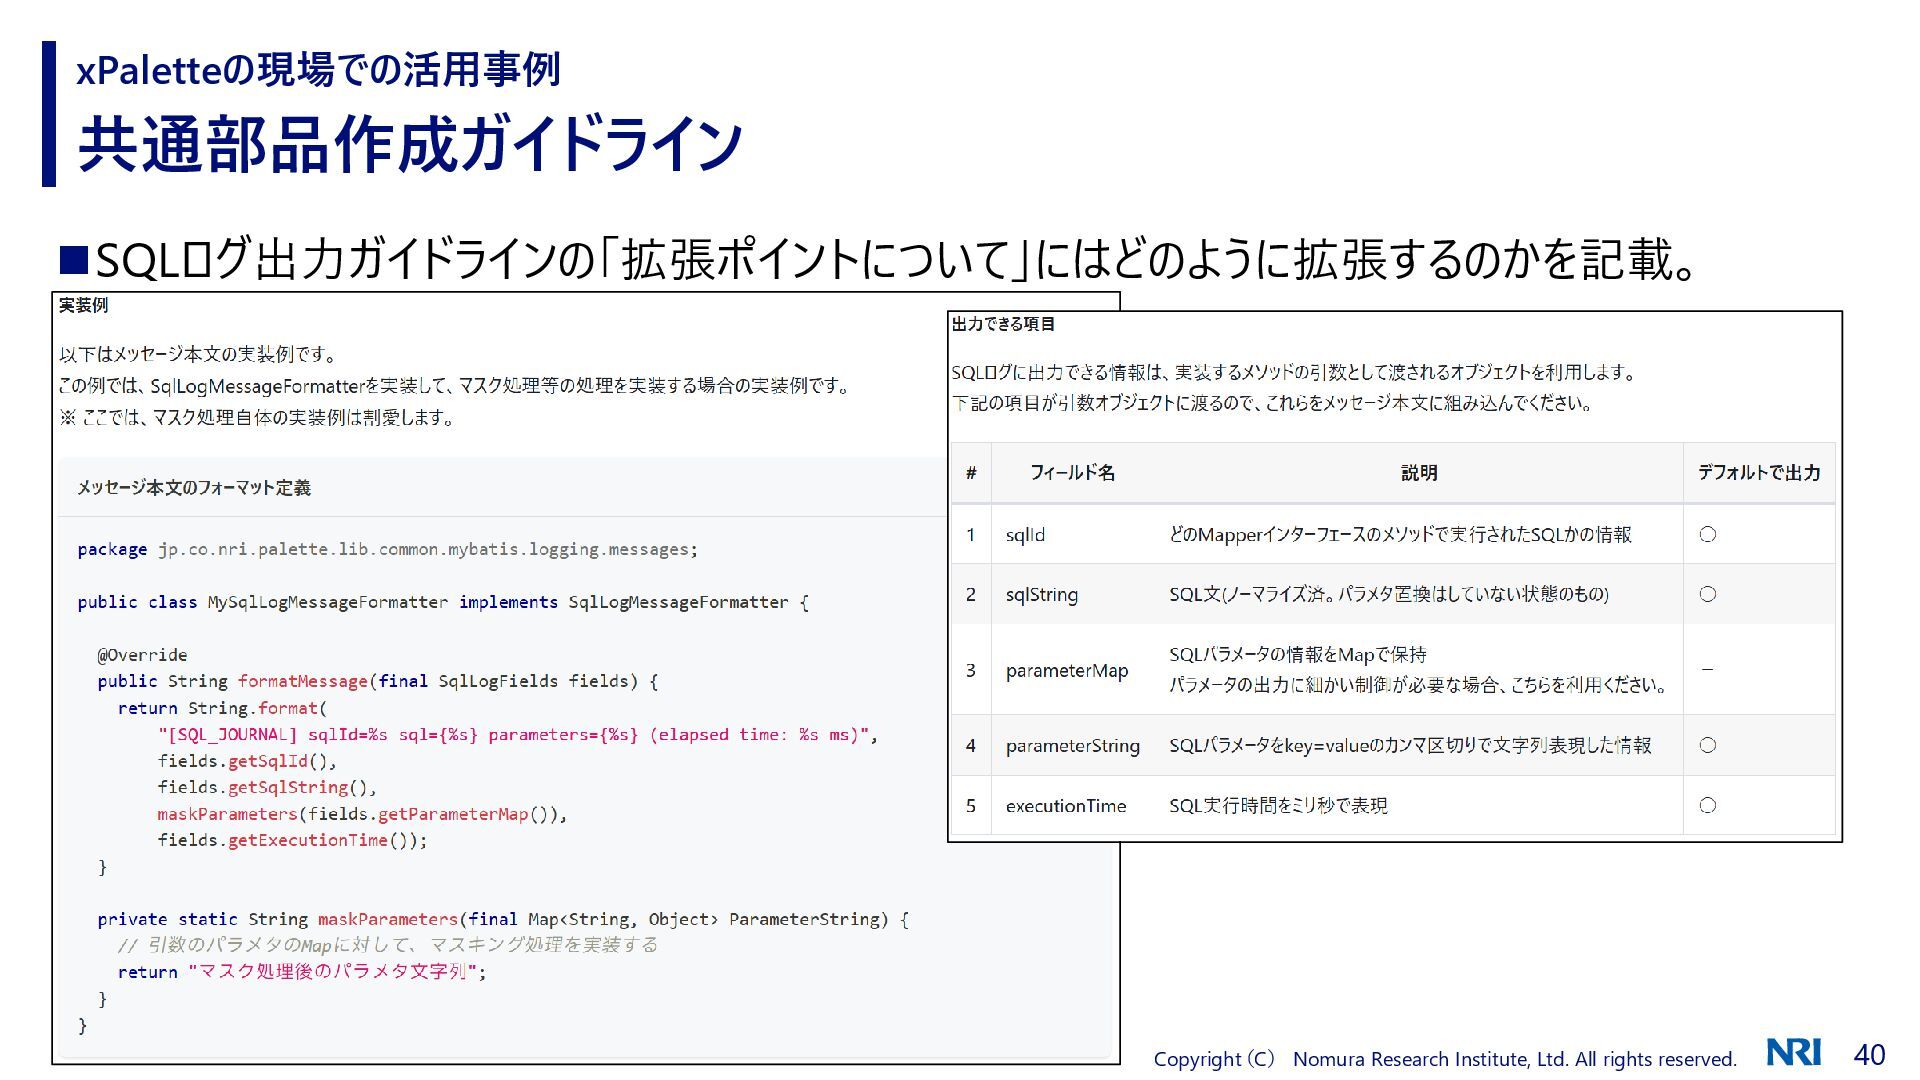Click the circle mark in sqlString row
This screenshot has width=1920, height=1080.
(x=1708, y=594)
